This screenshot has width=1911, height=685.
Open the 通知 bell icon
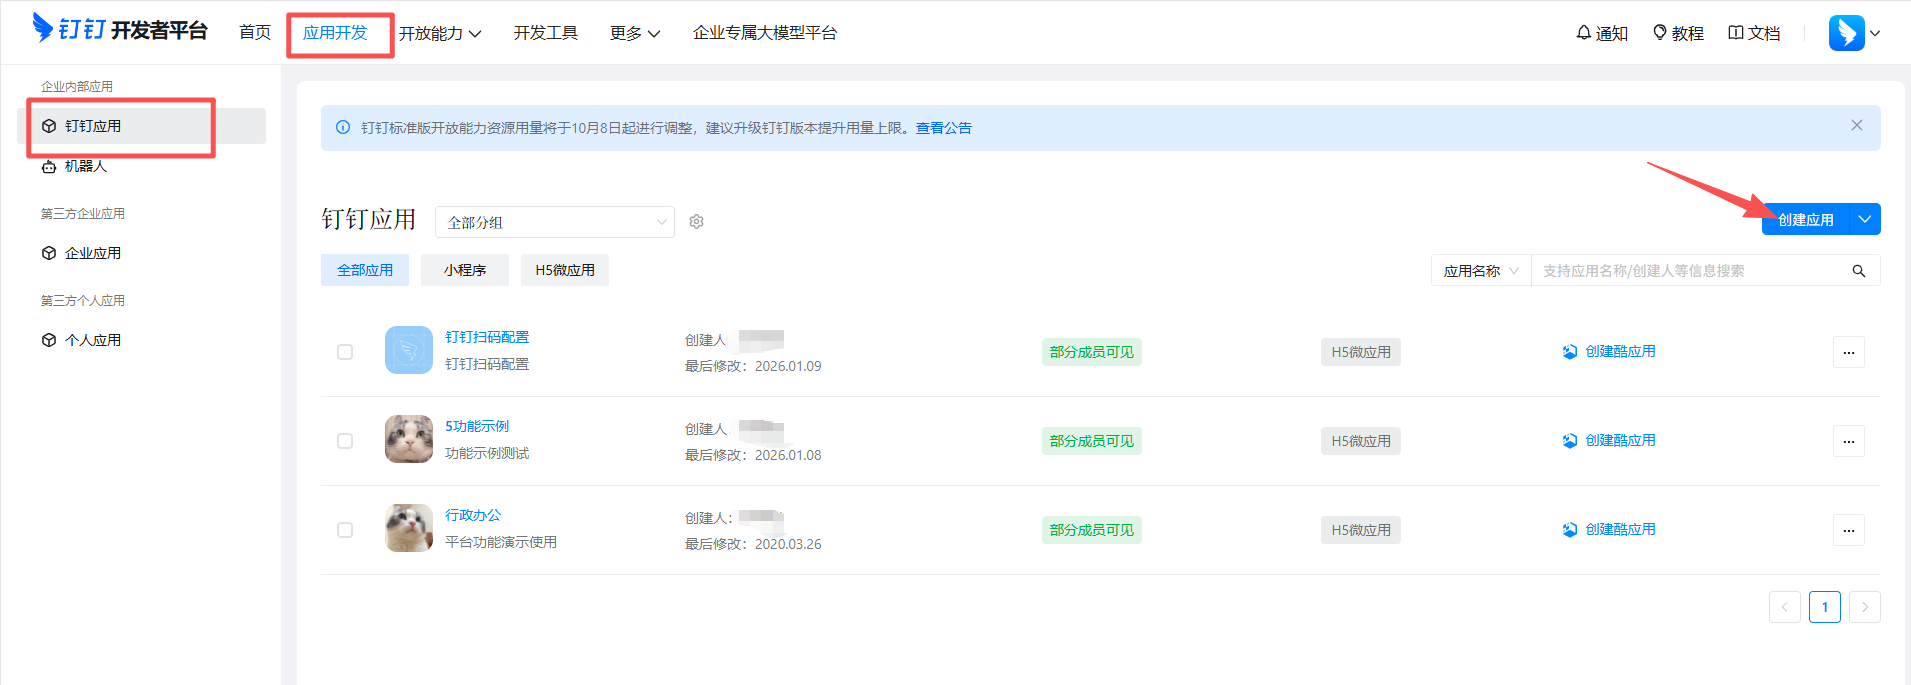1584,33
